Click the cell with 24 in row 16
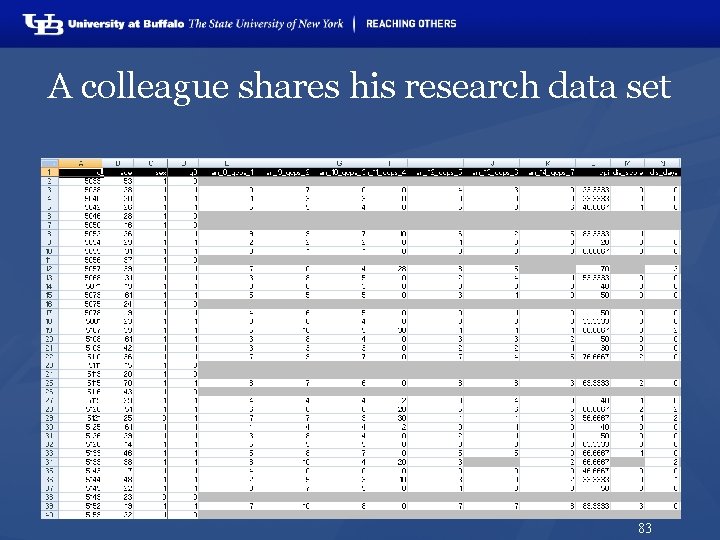This screenshot has height=540, width=720. pos(118,304)
